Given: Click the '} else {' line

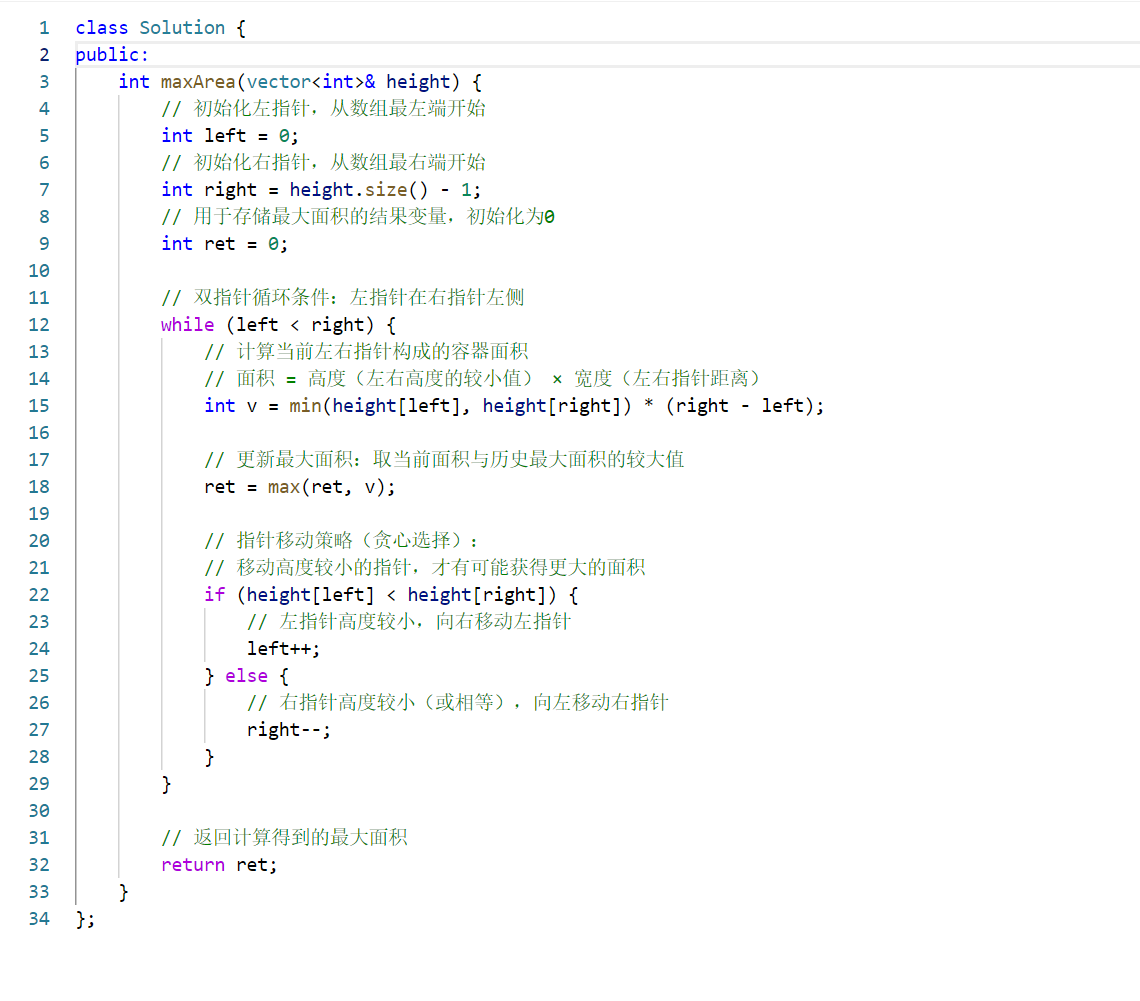Looking at the screenshot, I should coord(246,676).
